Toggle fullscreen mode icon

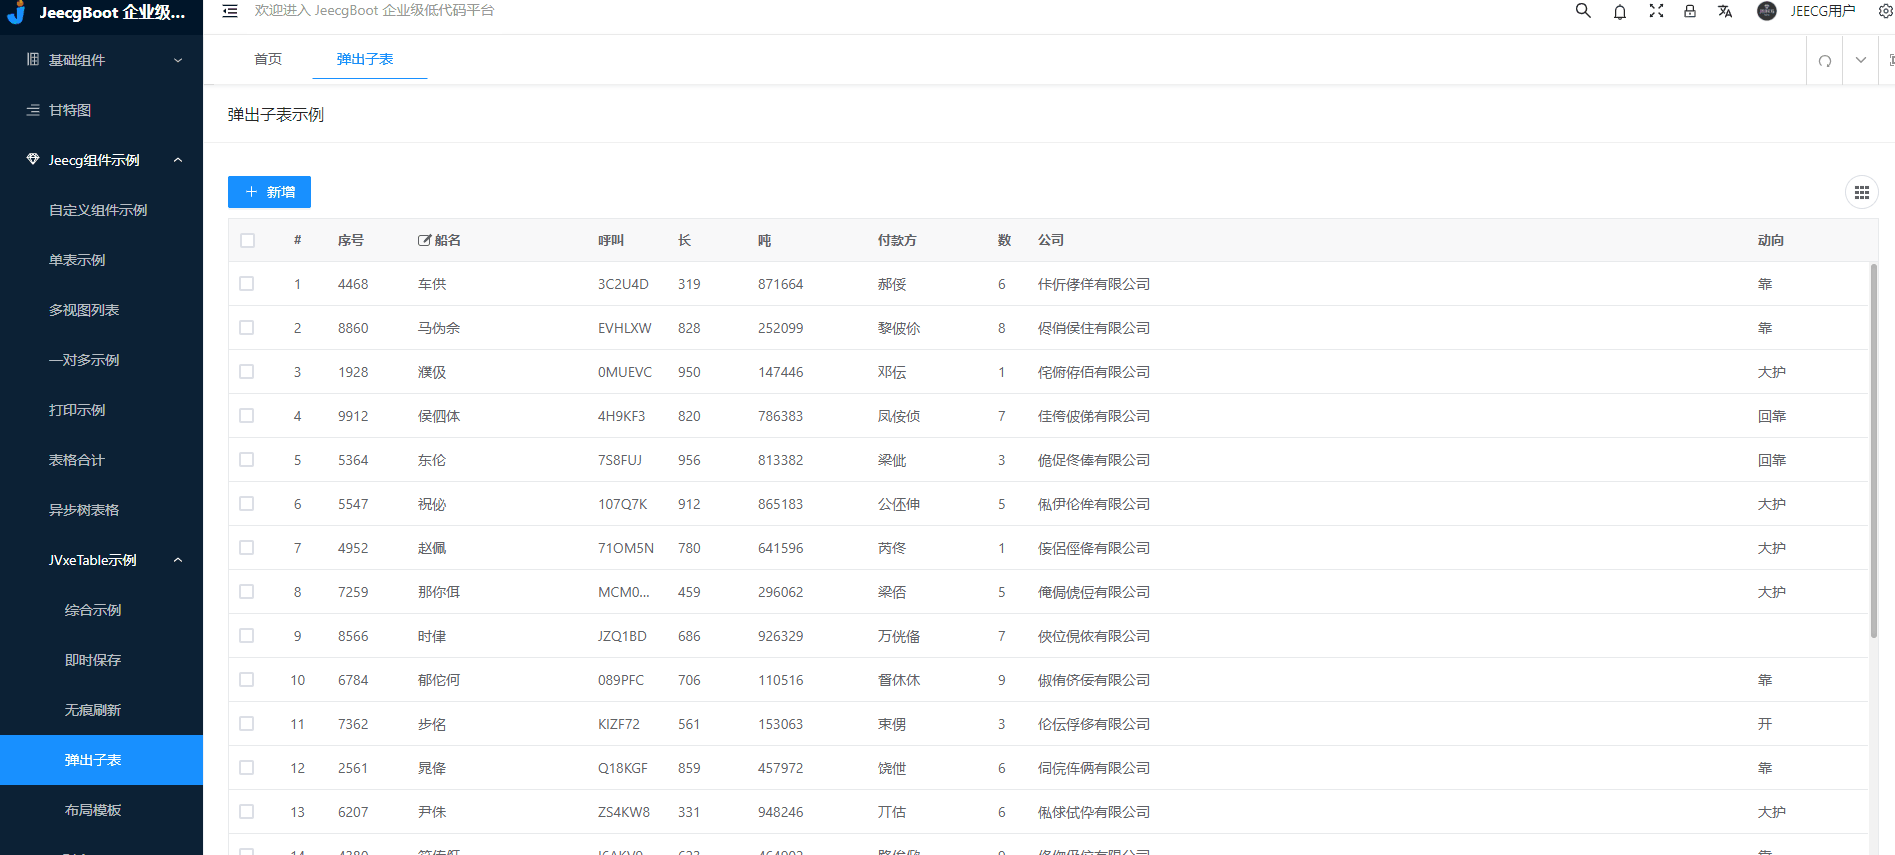[x=1656, y=11]
